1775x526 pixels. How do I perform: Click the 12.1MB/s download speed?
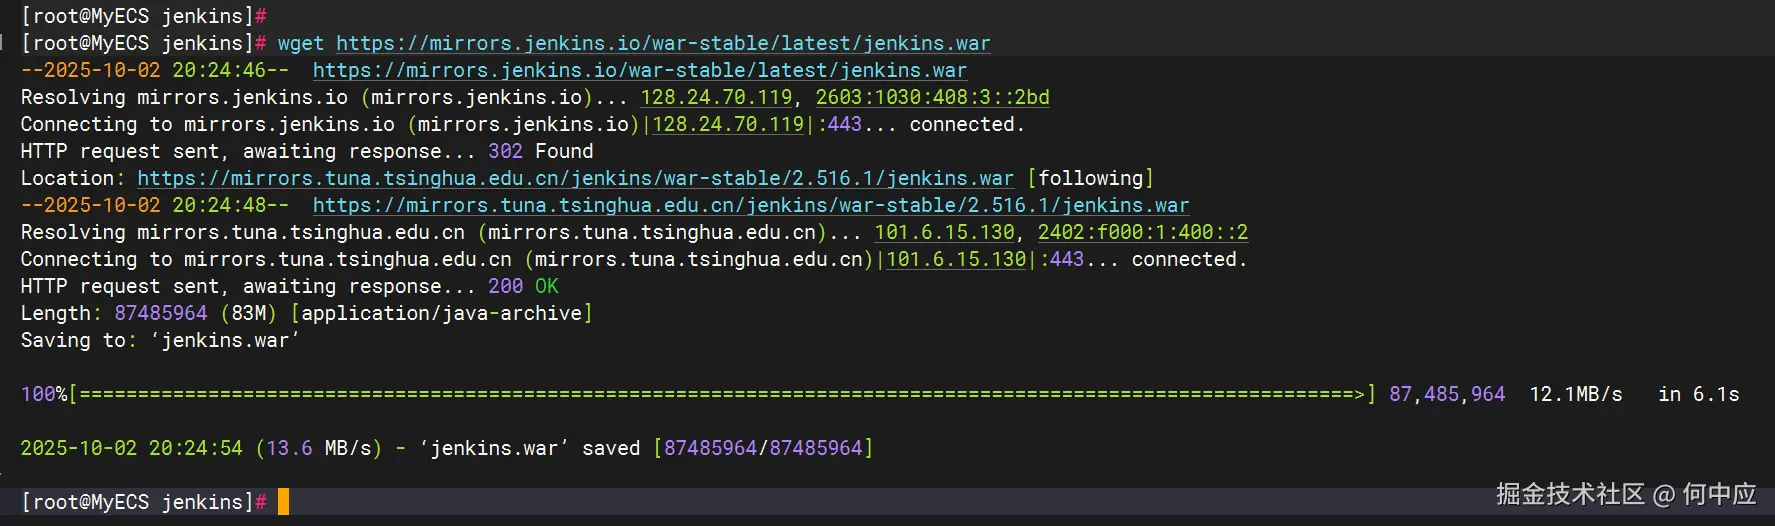[1576, 394]
